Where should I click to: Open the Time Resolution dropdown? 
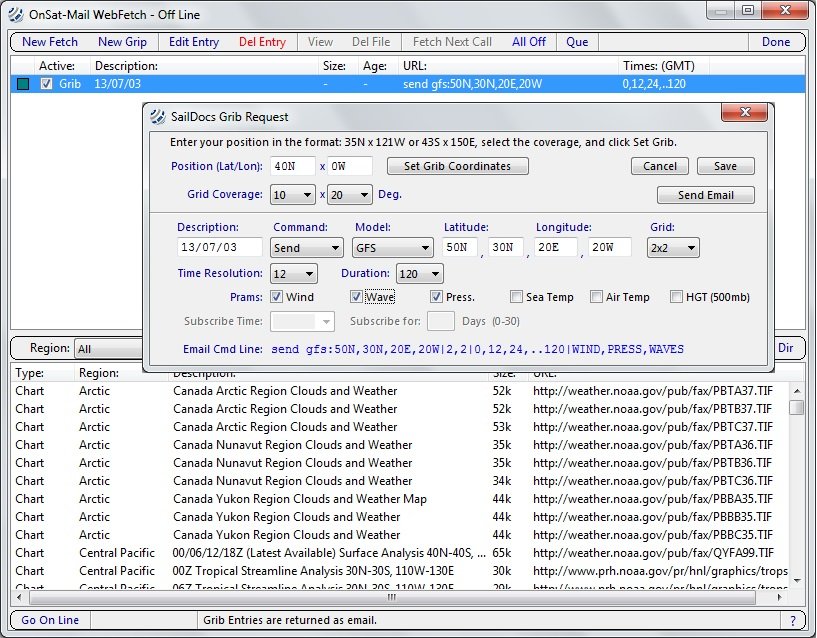[294, 273]
